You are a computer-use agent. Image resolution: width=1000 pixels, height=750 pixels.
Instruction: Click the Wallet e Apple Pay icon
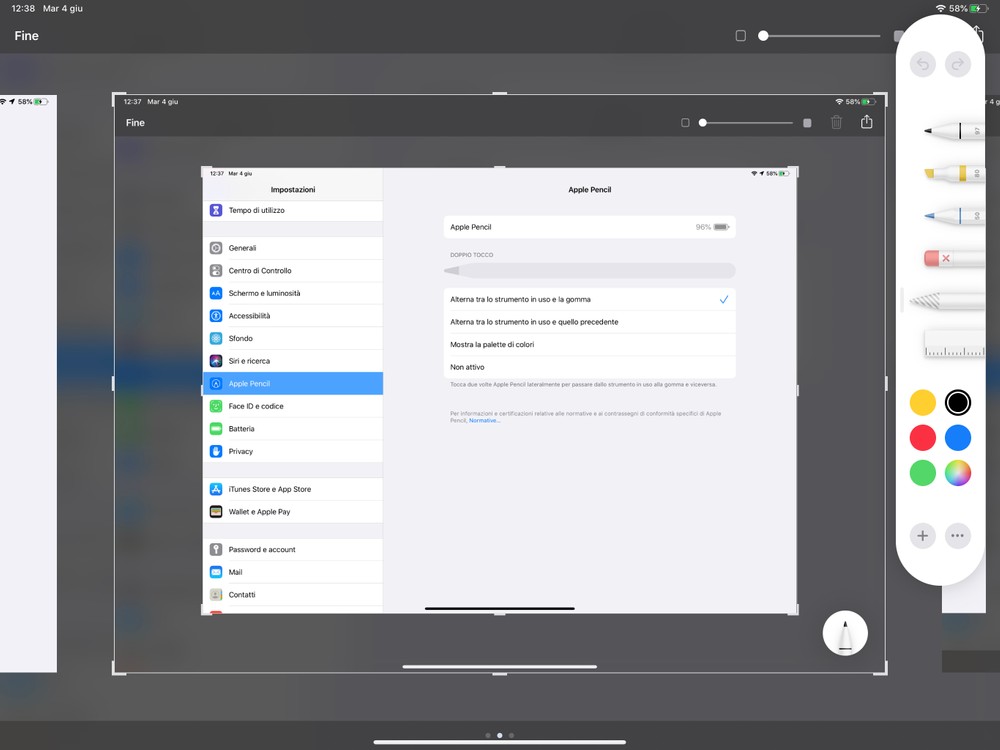click(x=216, y=511)
